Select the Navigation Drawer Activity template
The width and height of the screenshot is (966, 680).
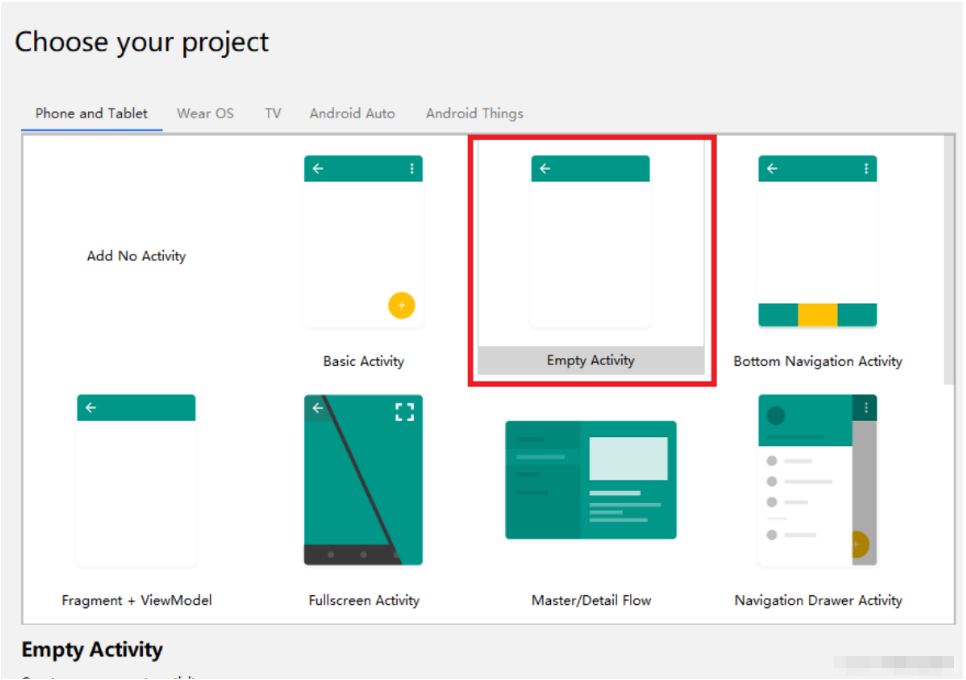coord(817,480)
